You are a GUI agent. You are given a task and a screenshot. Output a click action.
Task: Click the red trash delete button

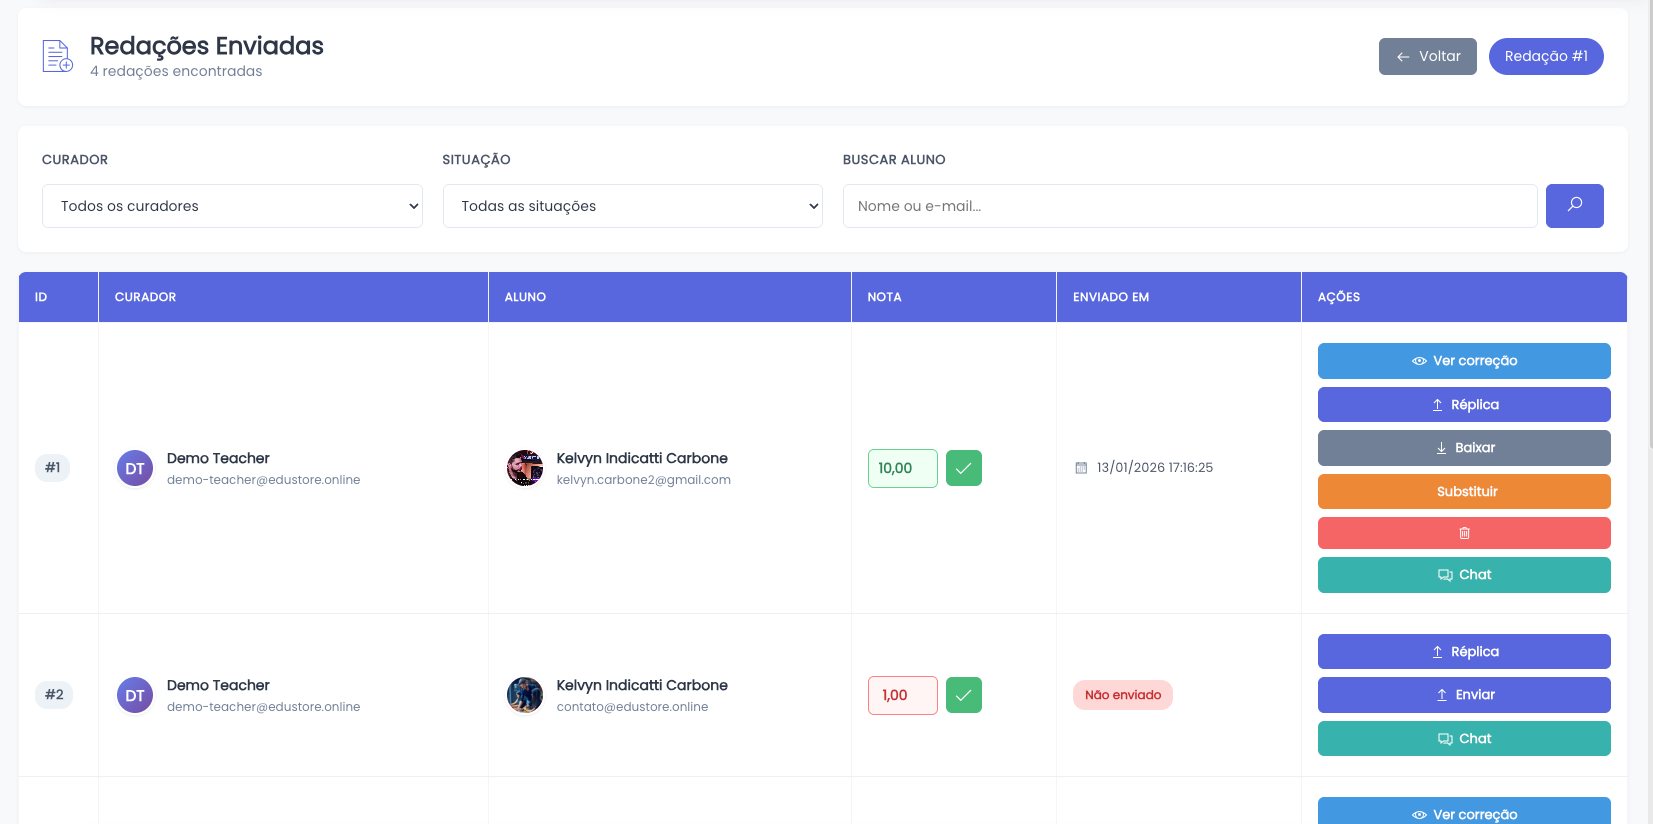pyautogui.click(x=1463, y=533)
